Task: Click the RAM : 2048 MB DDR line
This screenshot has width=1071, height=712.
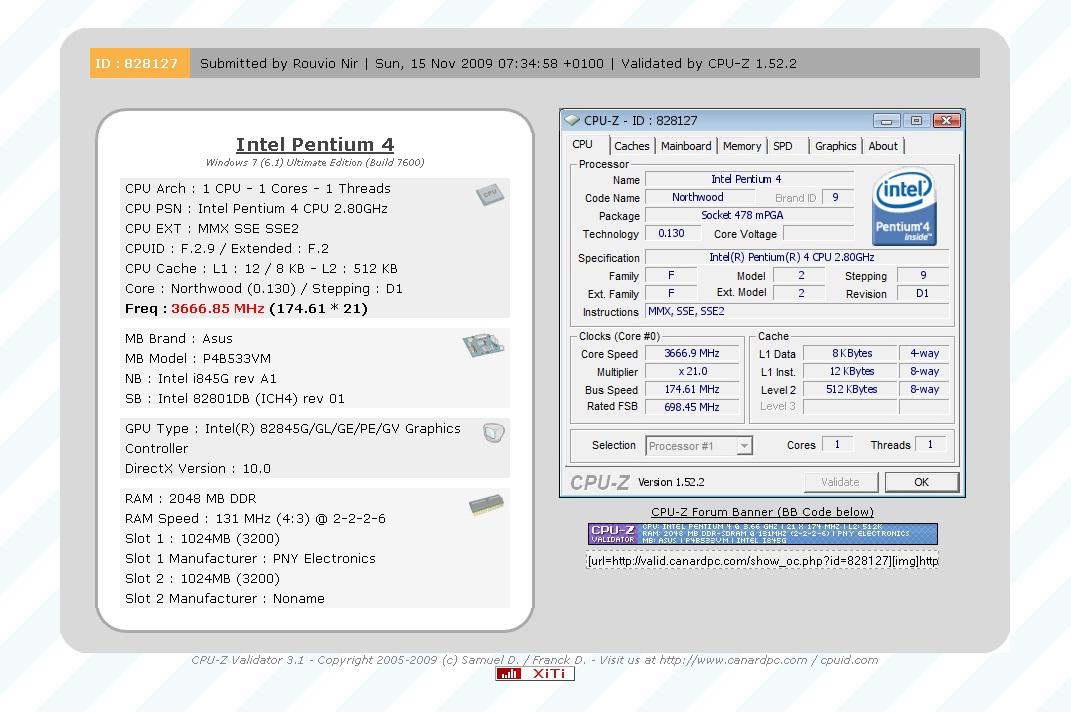Action: pos(191,498)
